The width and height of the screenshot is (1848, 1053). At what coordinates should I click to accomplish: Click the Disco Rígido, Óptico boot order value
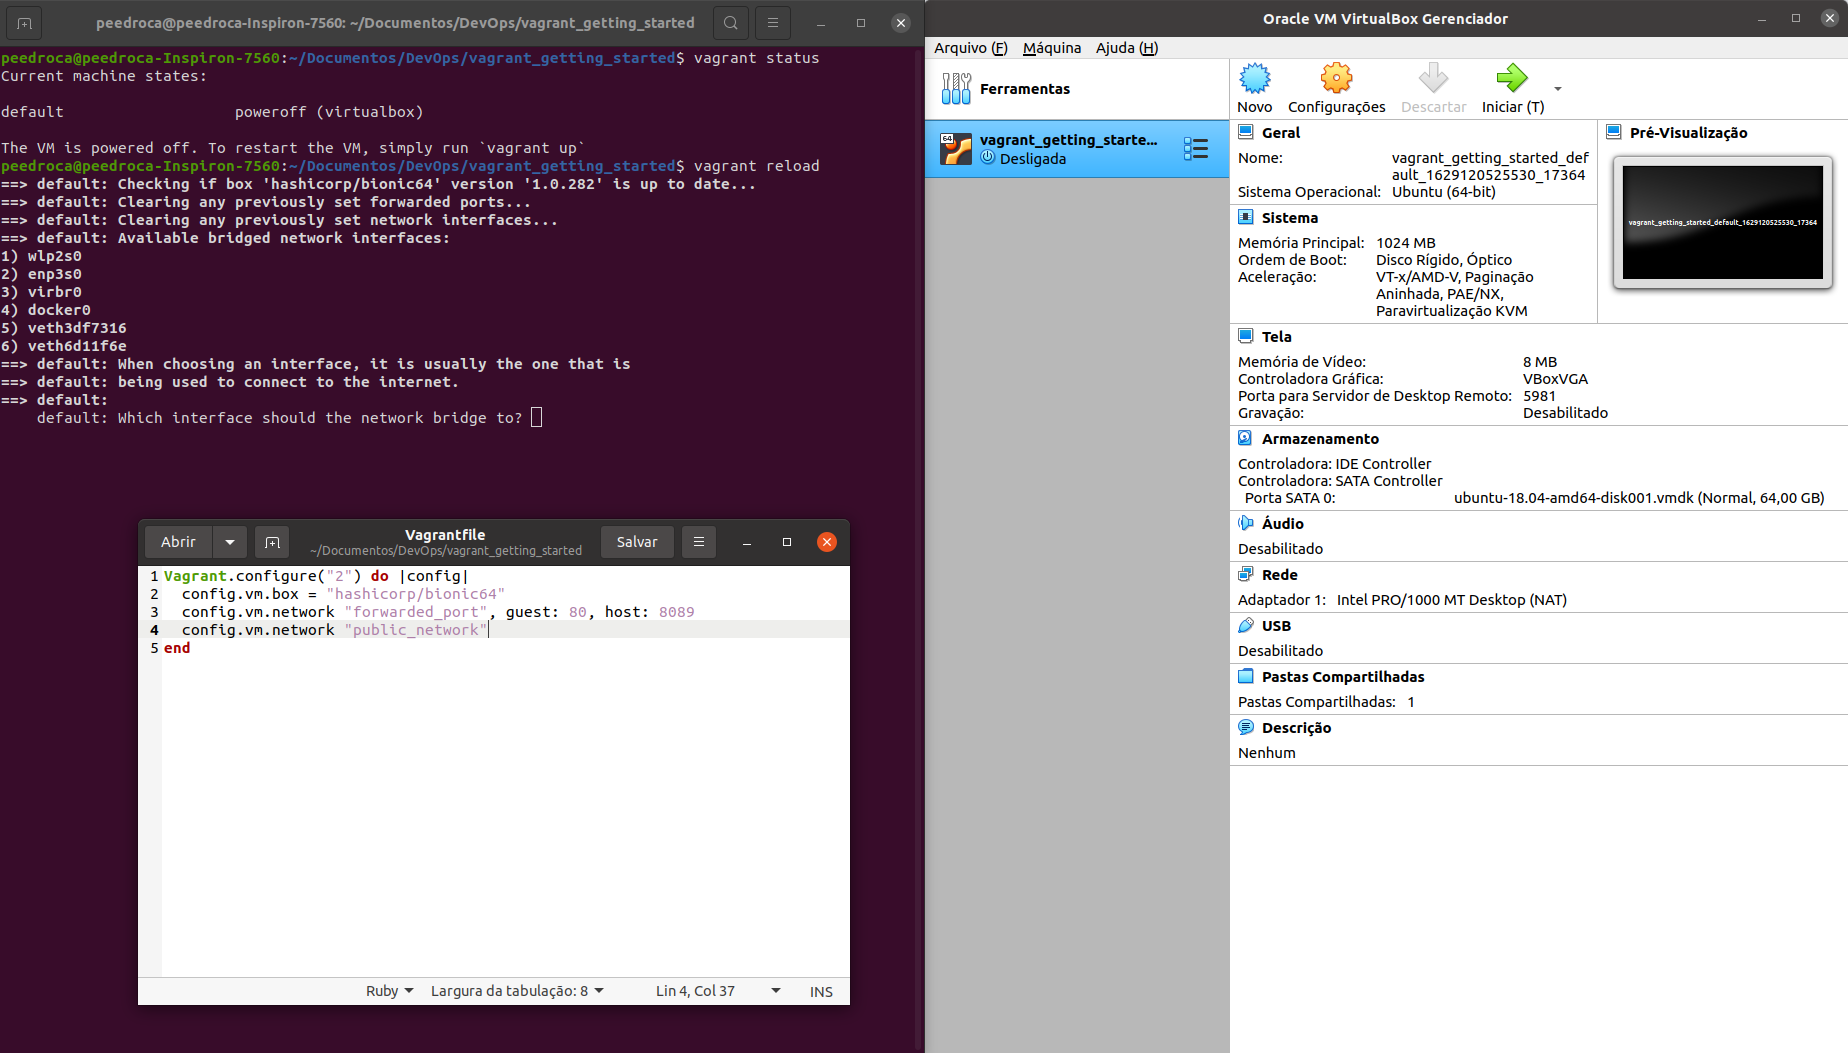pyautogui.click(x=1443, y=260)
